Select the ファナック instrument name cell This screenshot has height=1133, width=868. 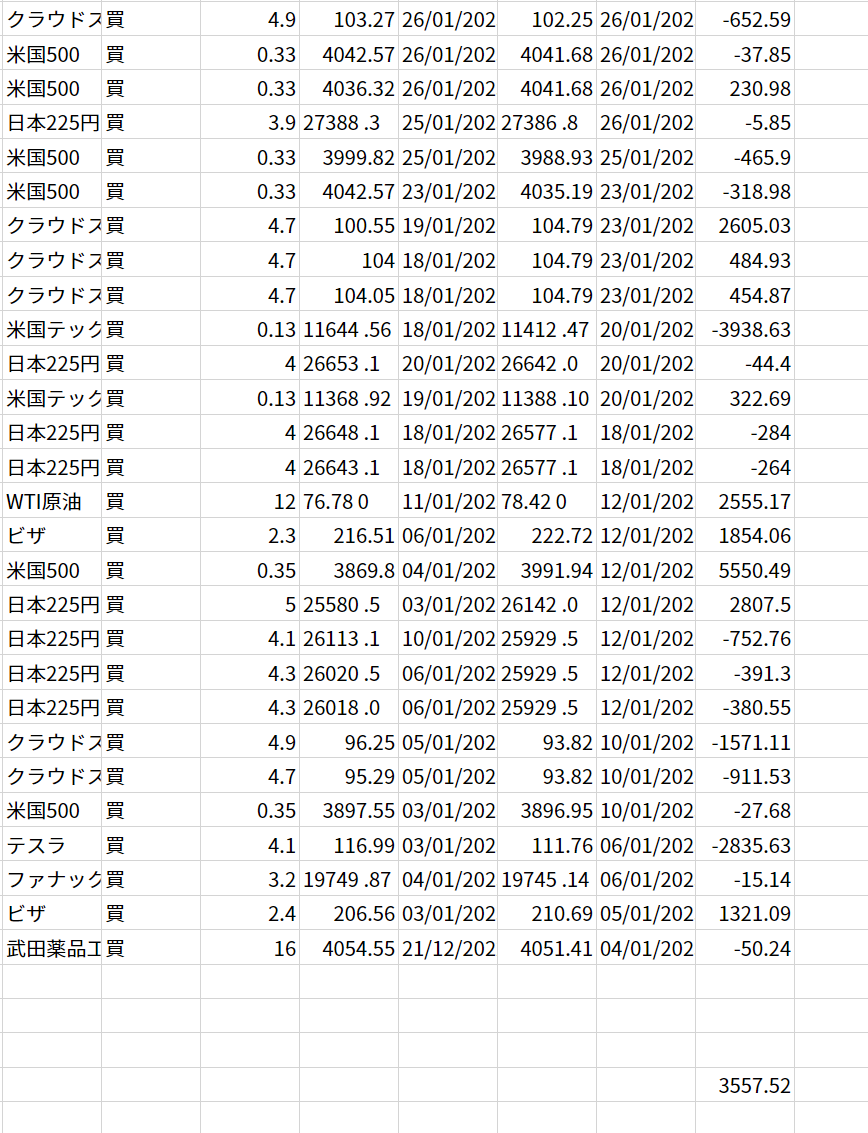pyautogui.click(x=50, y=880)
